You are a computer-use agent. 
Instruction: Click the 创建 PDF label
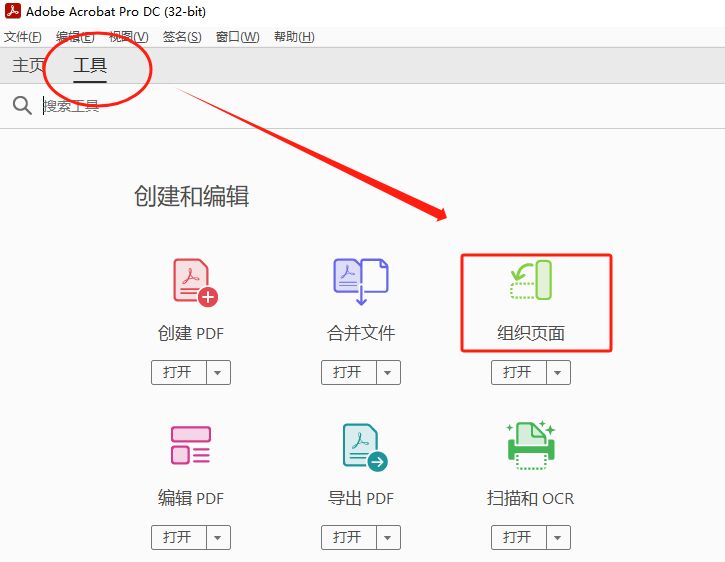[x=191, y=333]
